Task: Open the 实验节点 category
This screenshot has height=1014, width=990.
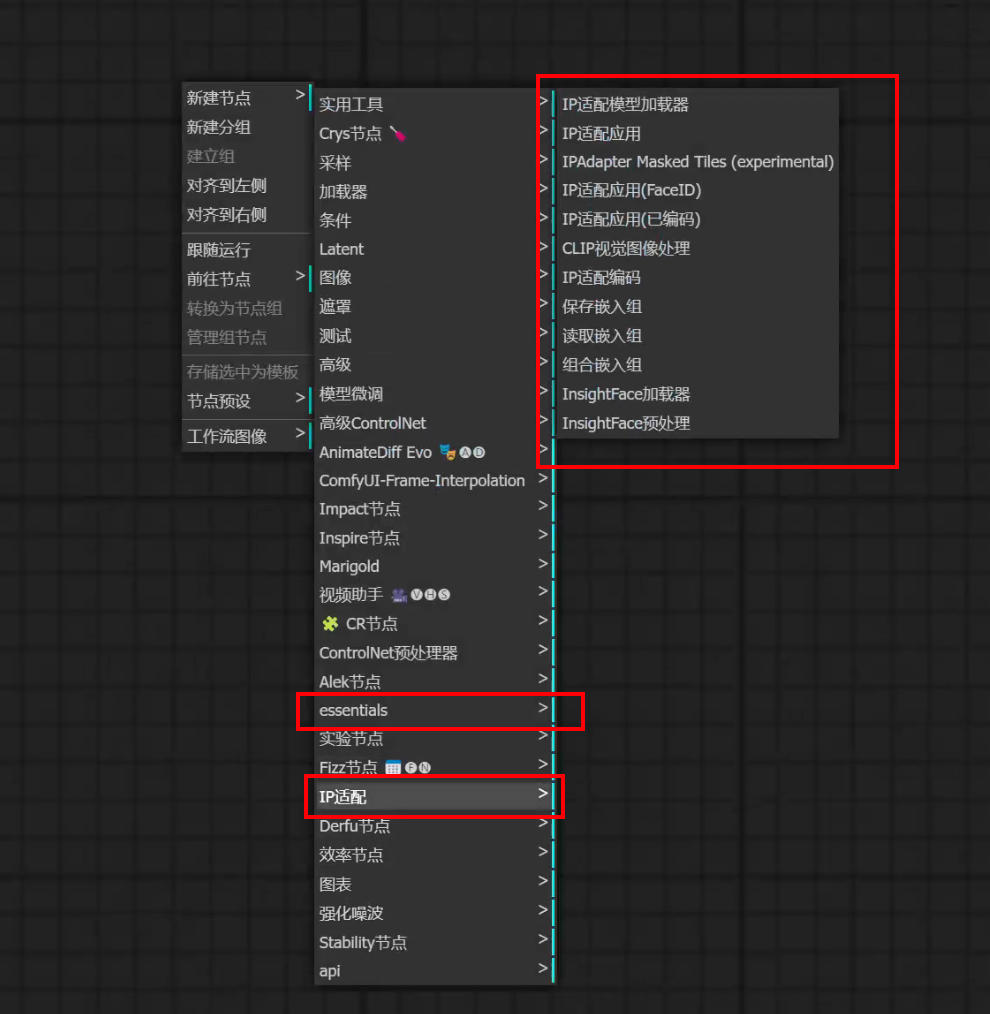Action: [x=434, y=739]
